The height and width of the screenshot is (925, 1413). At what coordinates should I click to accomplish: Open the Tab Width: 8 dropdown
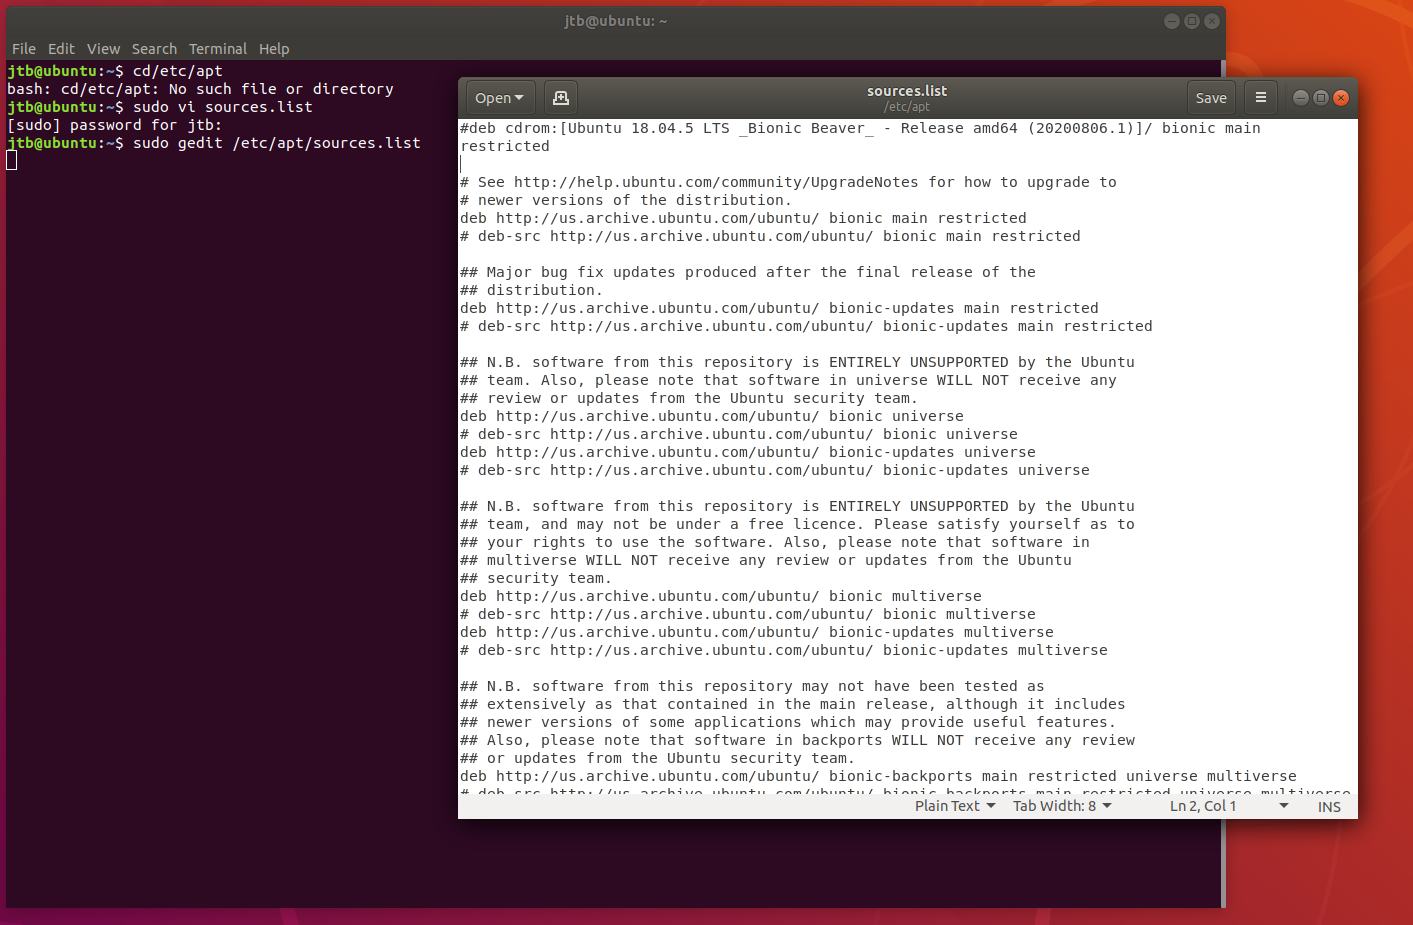coord(1062,806)
